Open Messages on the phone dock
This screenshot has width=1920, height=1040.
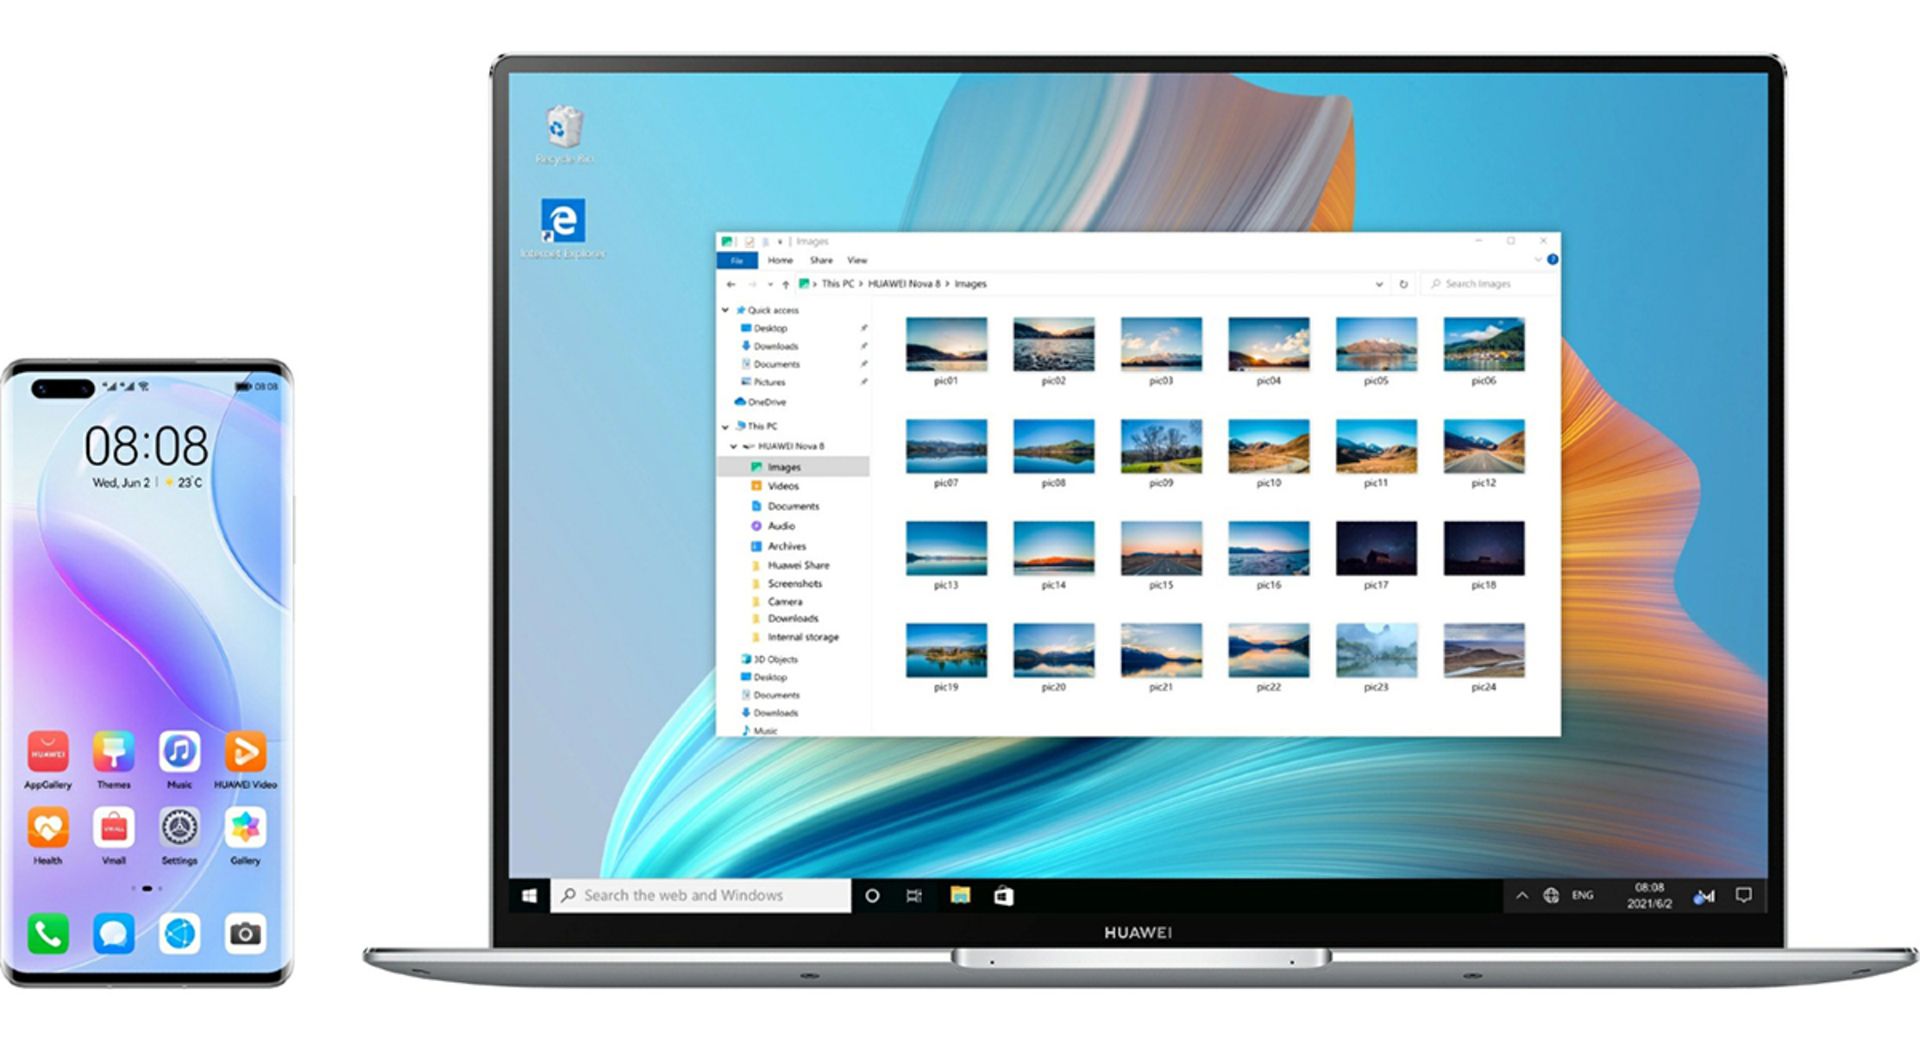pyautogui.click(x=114, y=934)
